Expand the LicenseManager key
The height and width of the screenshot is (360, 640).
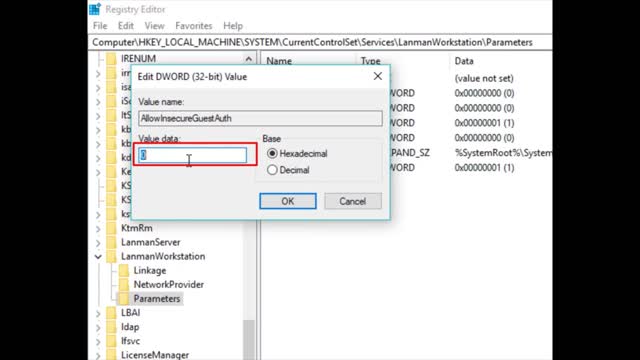[x=98, y=355]
